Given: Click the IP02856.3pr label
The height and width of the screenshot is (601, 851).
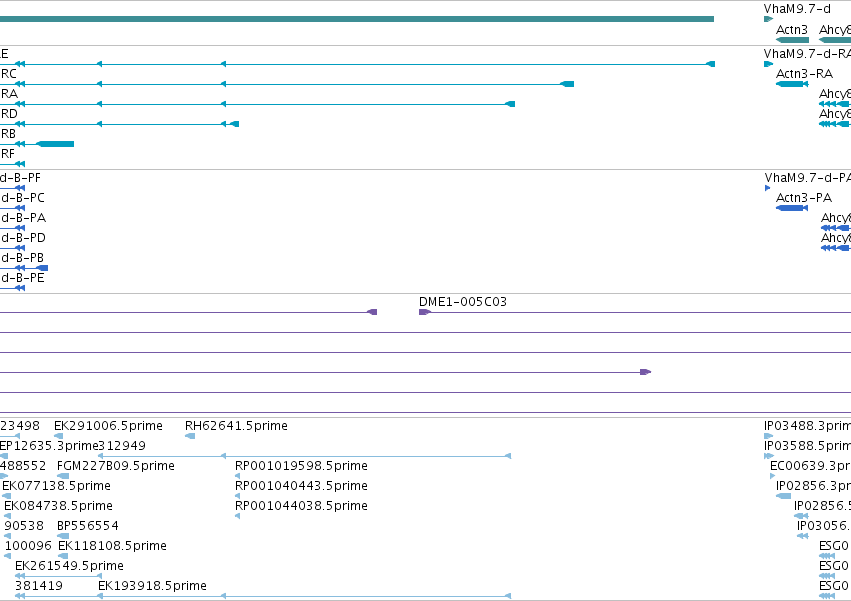Looking at the screenshot, I should click(x=813, y=486).
